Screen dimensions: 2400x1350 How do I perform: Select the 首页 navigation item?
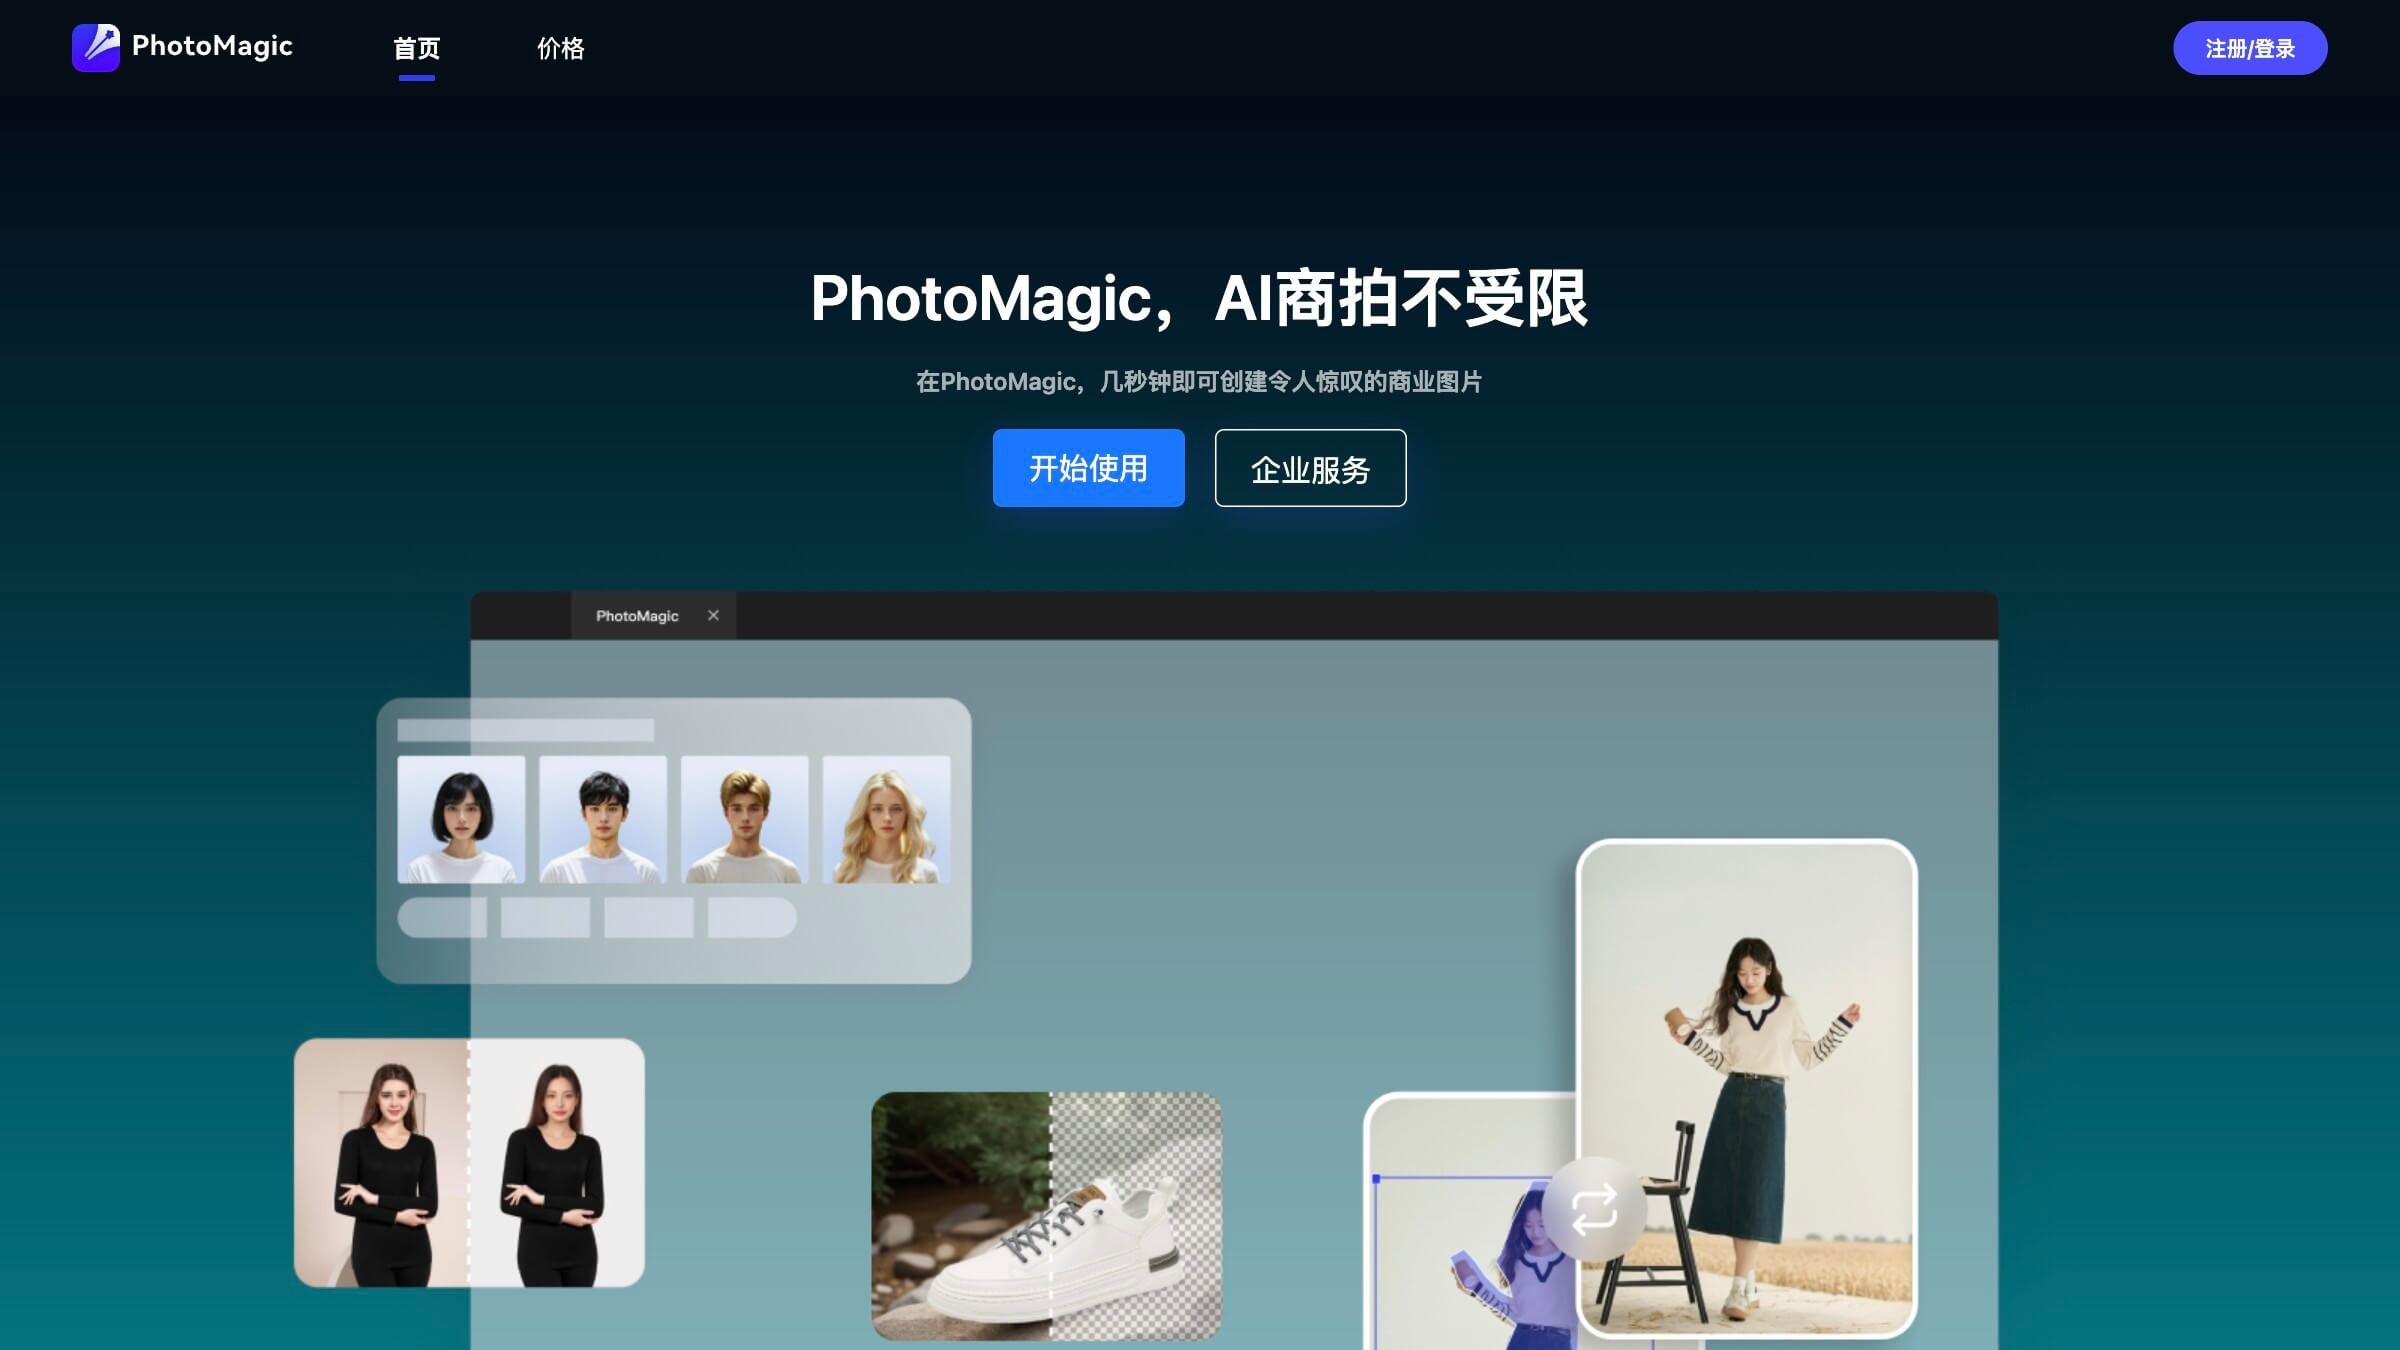tap(417, 48)
